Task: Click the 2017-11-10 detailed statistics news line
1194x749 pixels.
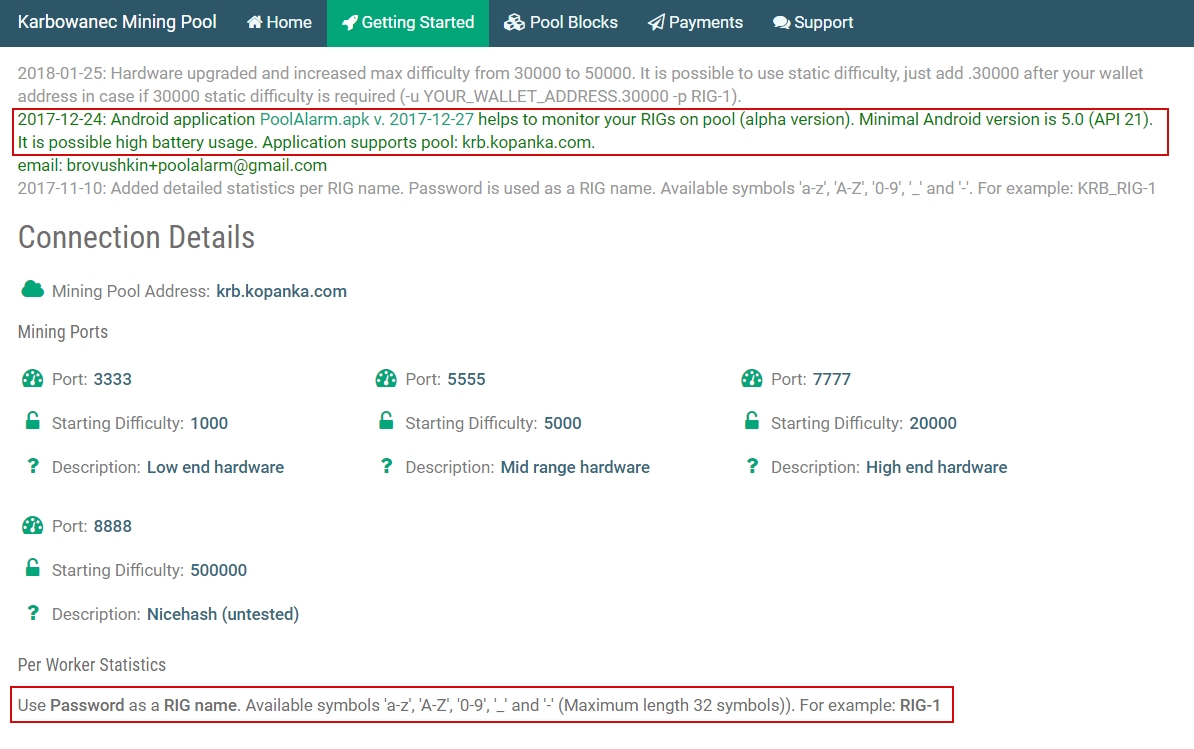Action: (x=586, y=189)
